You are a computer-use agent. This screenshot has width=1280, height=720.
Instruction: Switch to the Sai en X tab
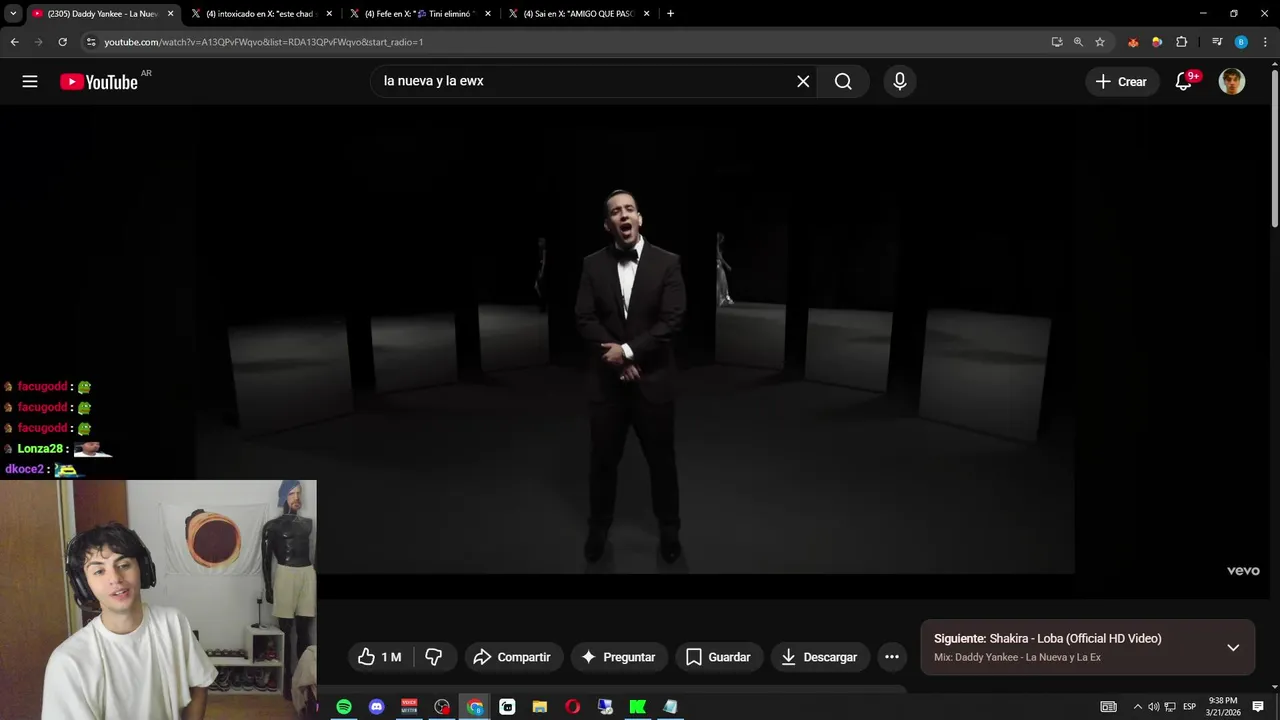click(578, 14)
